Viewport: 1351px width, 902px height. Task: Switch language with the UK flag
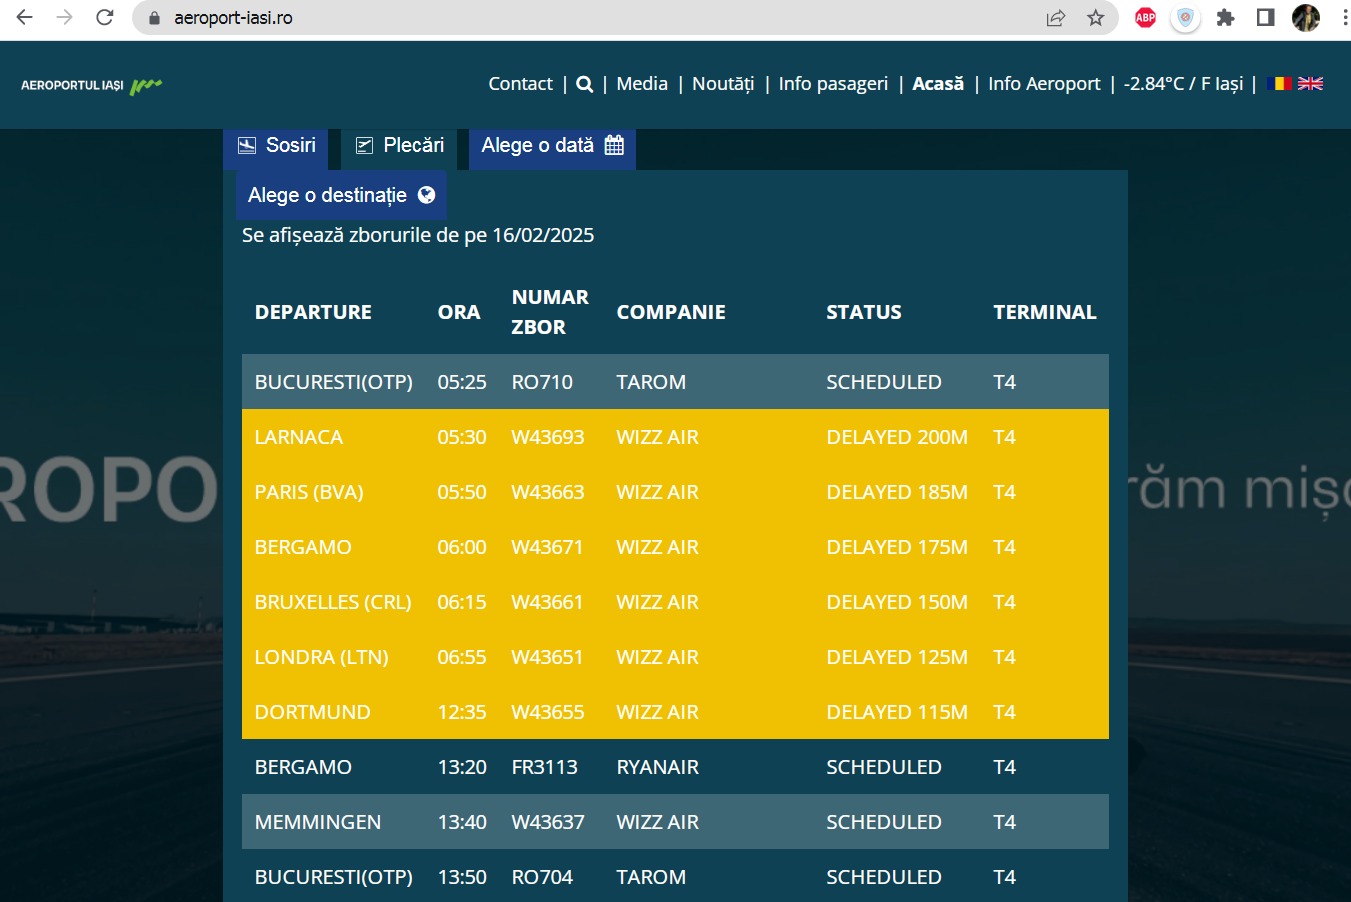click(1311, 84)
